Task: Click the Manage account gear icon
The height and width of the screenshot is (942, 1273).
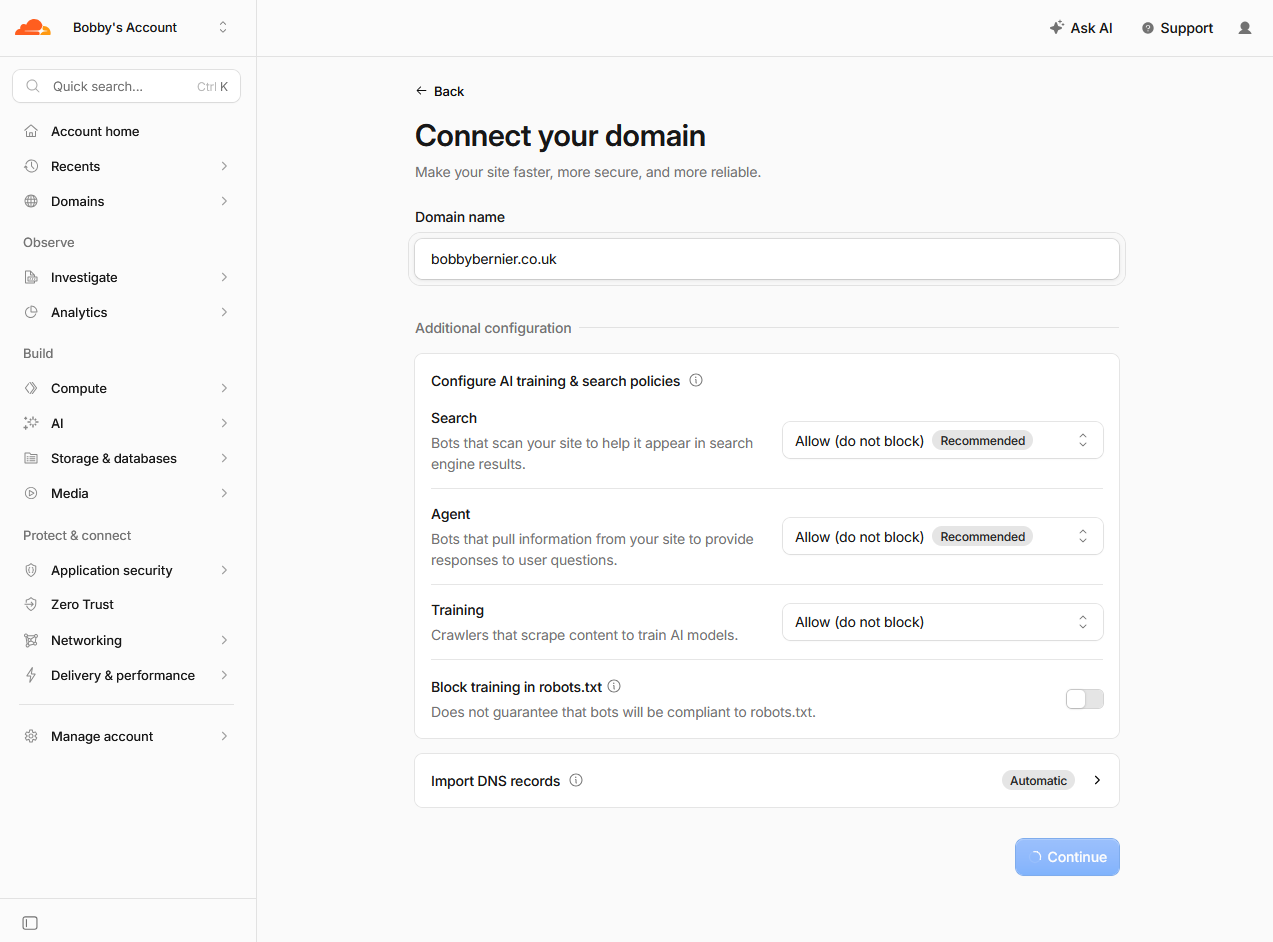Action: [31, 736]
